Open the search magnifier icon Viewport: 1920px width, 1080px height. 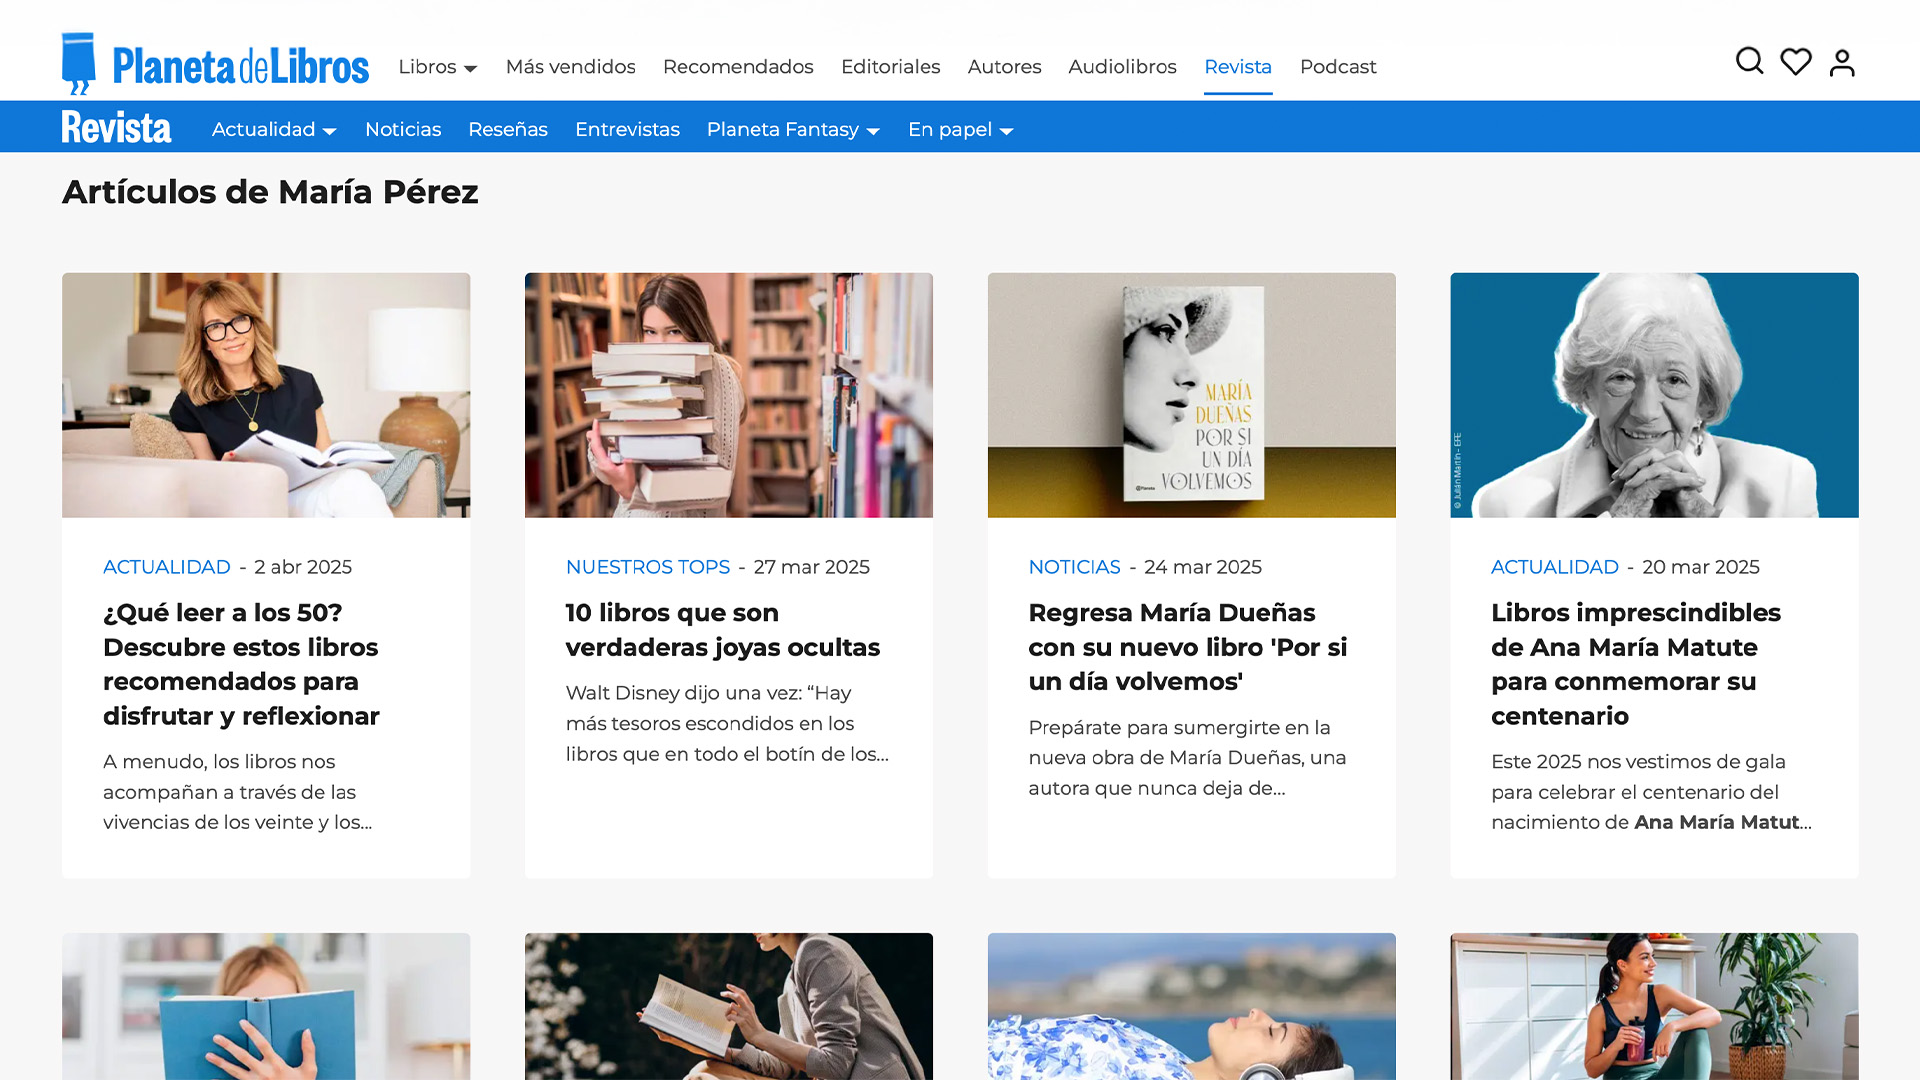point(1749,62)
